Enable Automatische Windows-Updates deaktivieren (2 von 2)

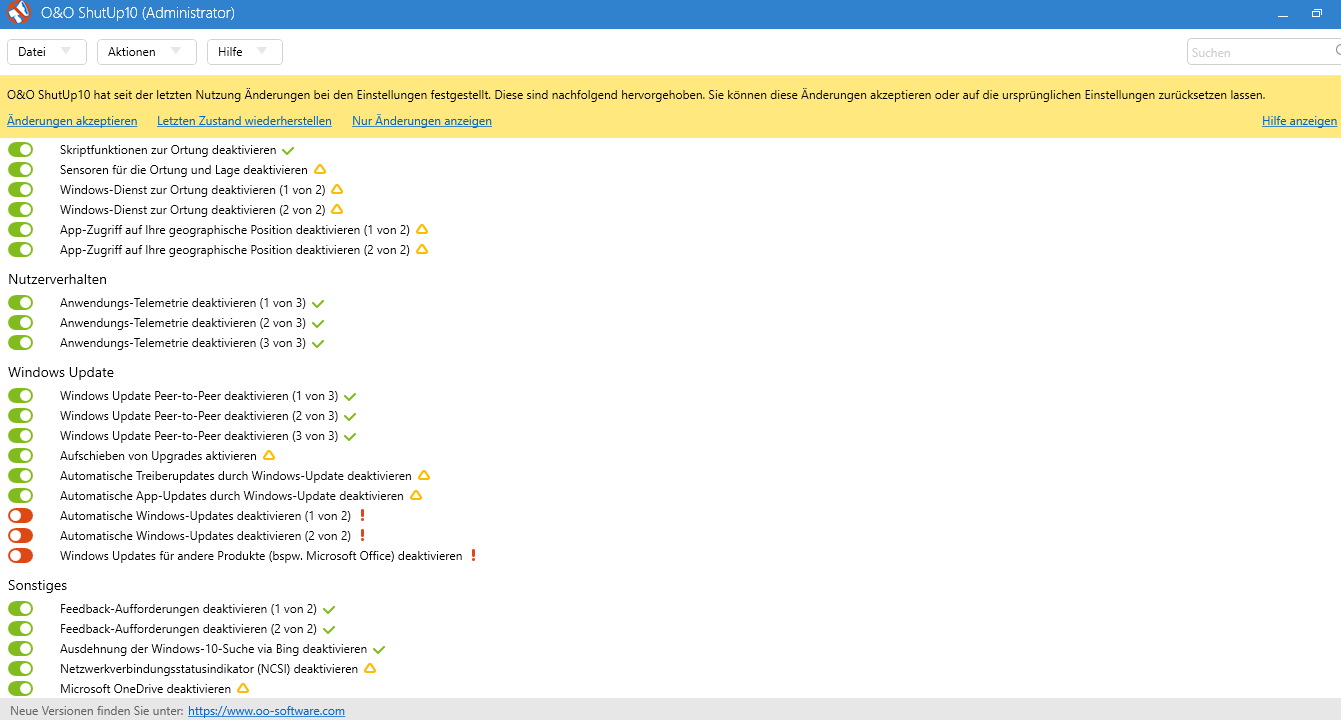click(21, 535)
